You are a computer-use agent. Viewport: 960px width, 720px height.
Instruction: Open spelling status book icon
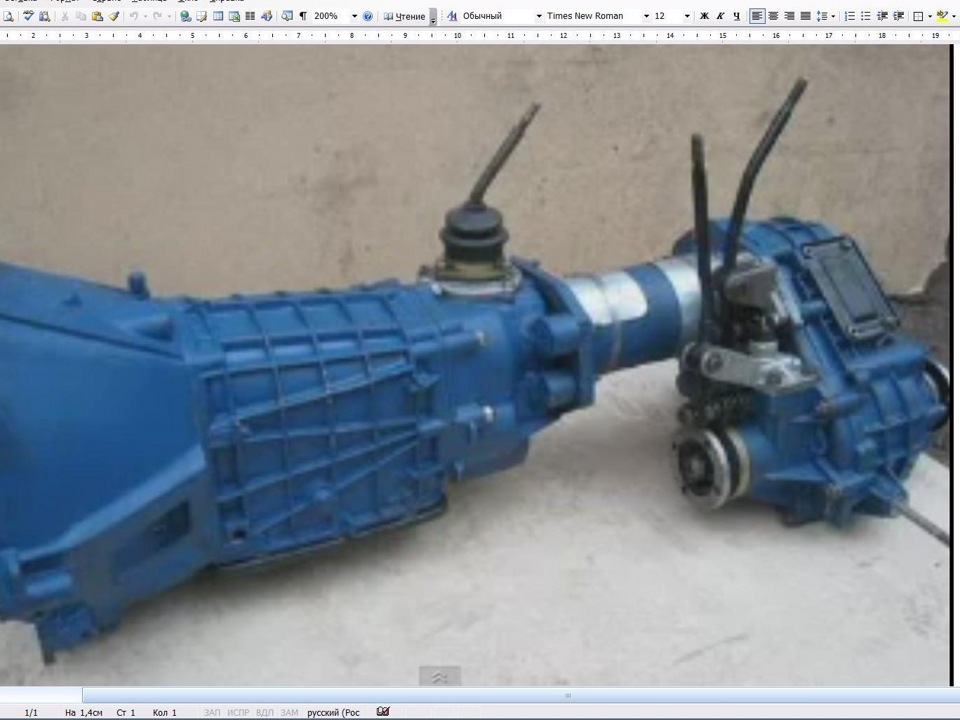(x=383, y=711)
